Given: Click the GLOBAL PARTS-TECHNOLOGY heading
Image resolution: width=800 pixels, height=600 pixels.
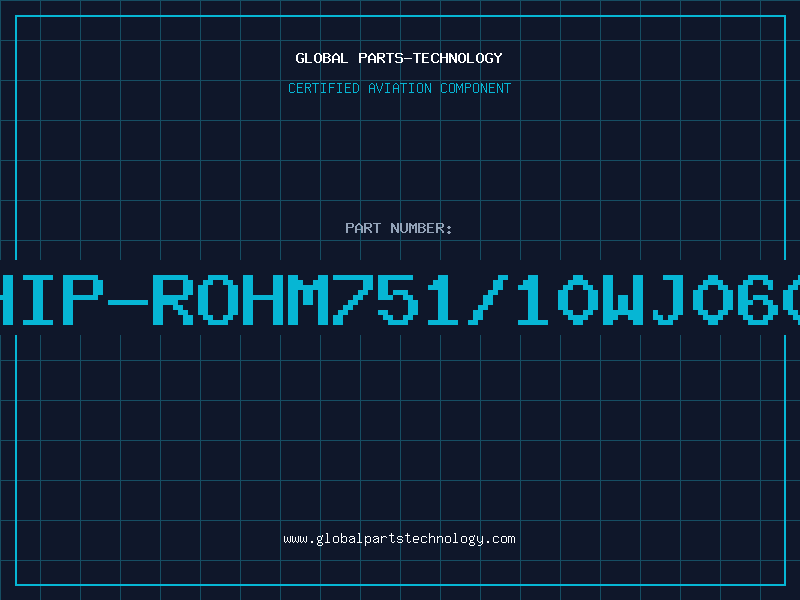Looking at the screenshot, I should 399,58.
